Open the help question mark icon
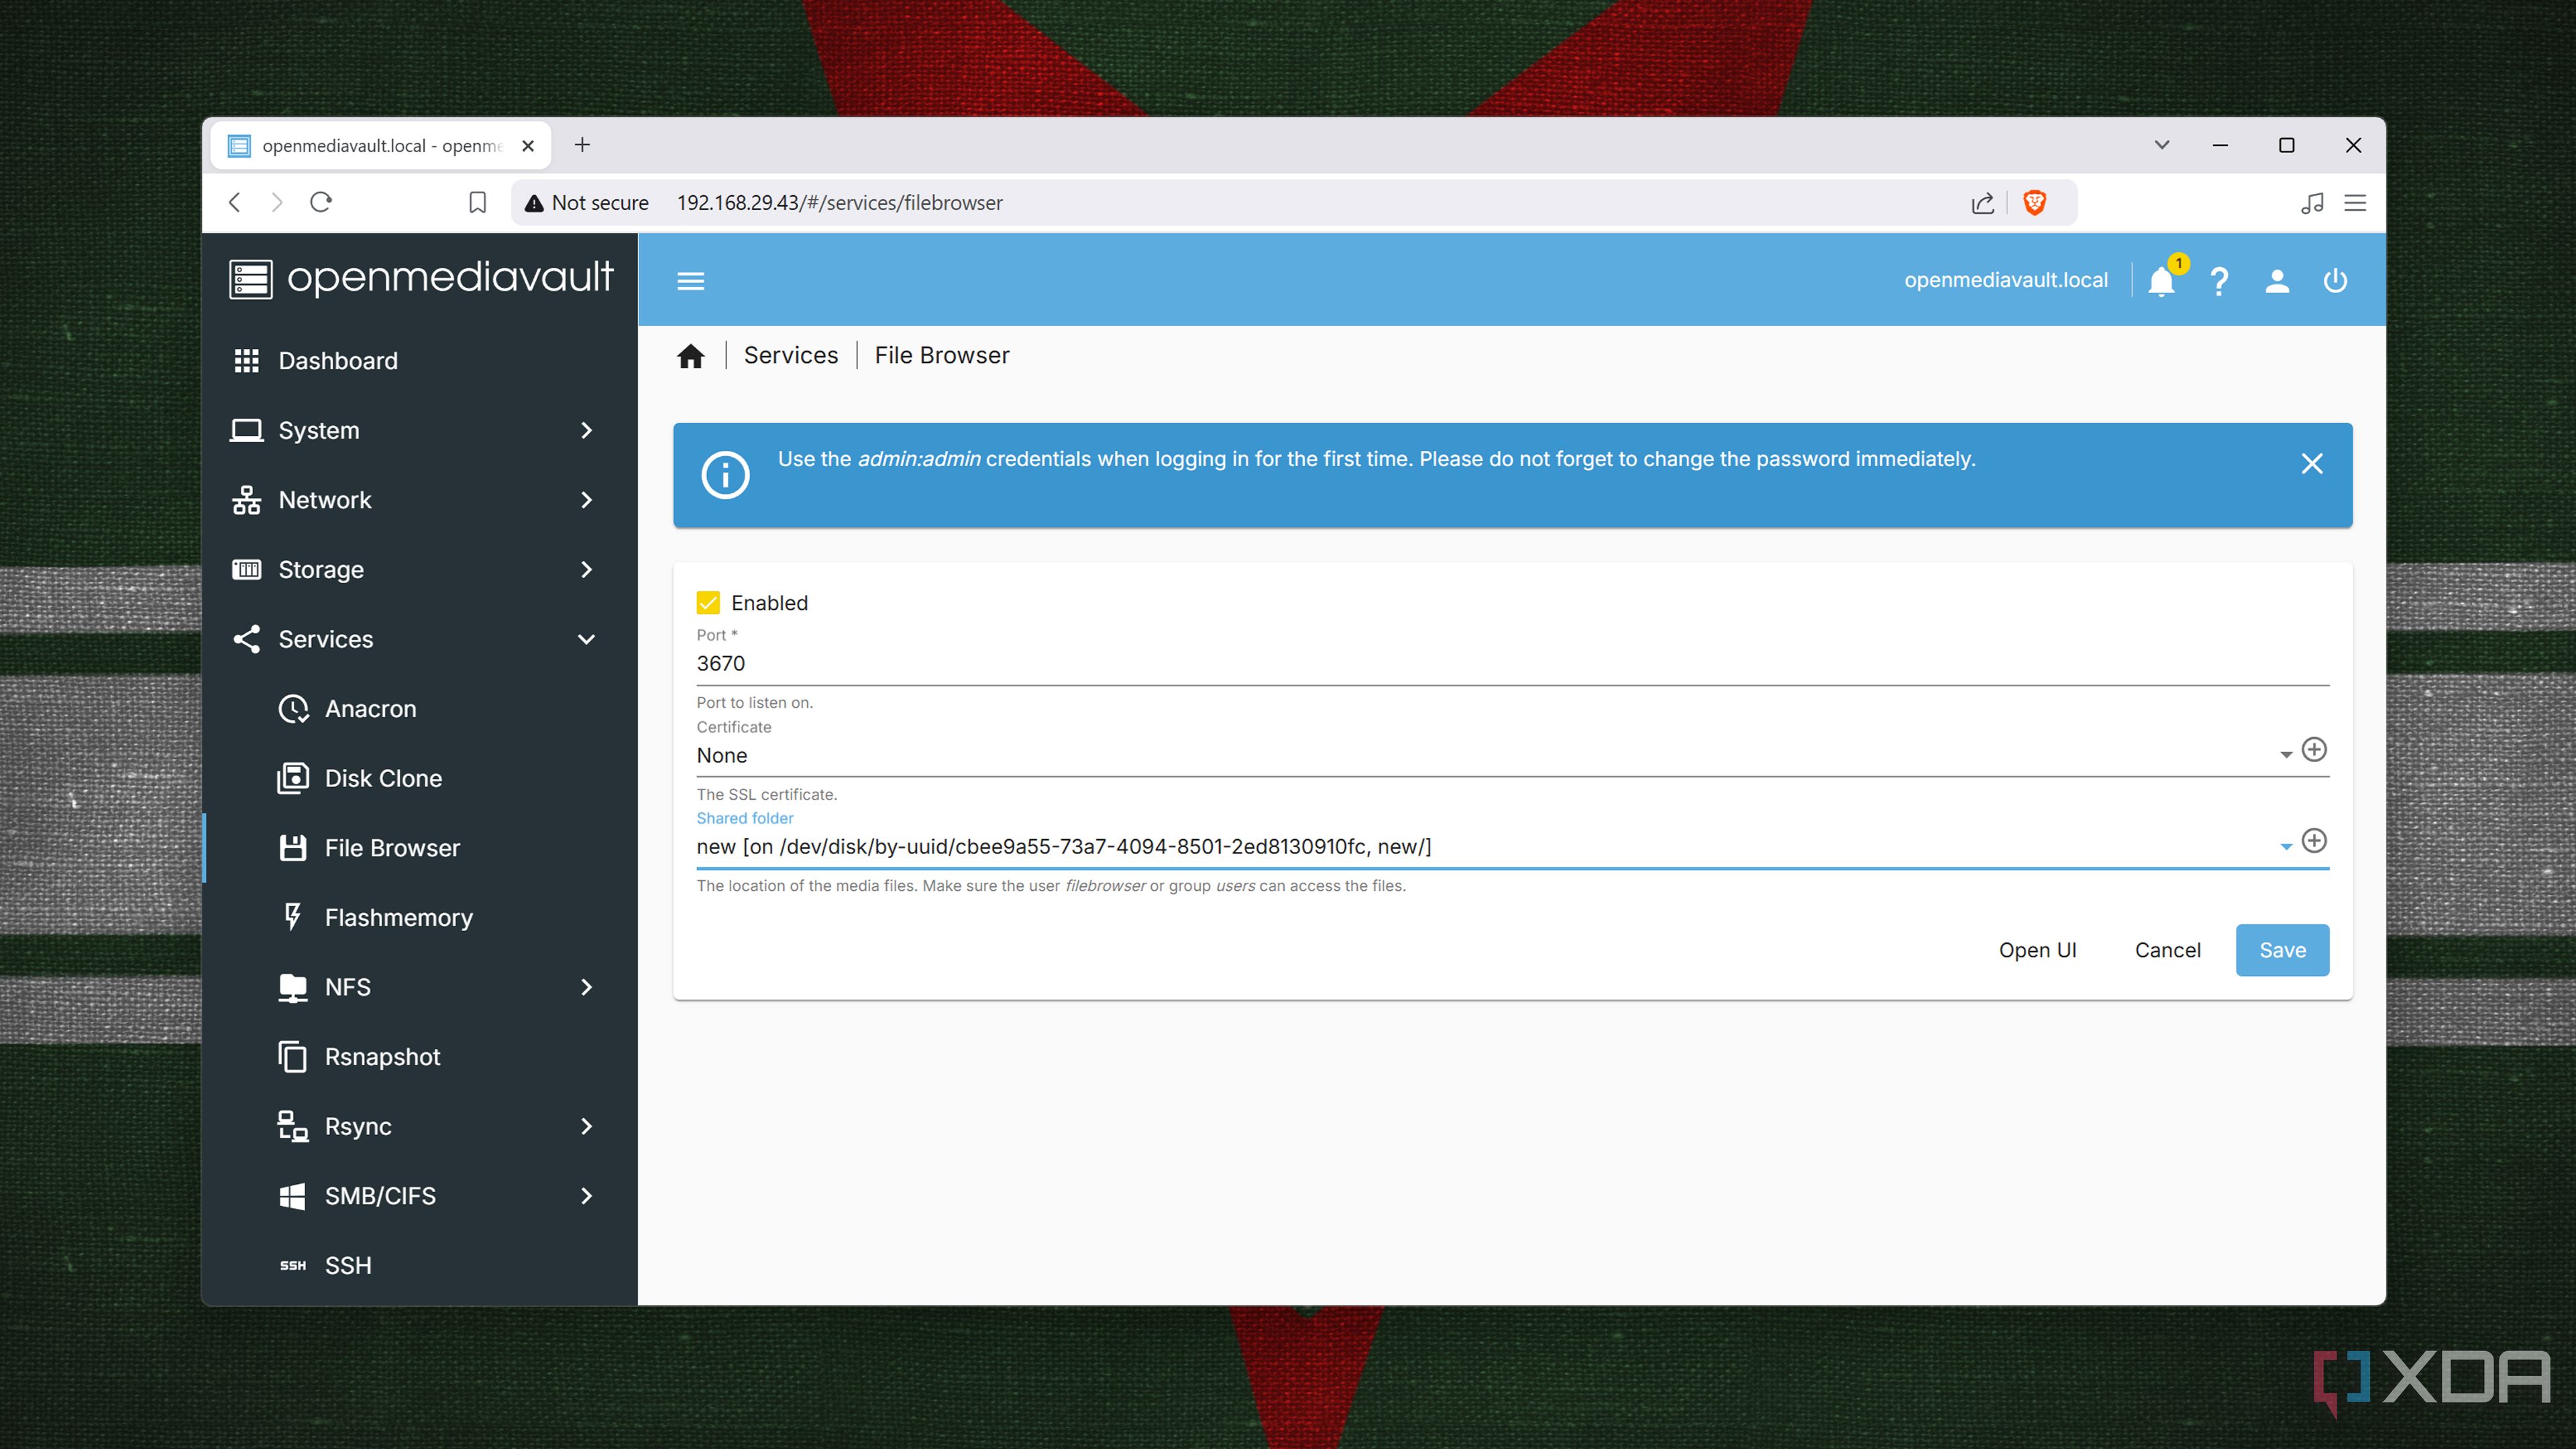 (2219, 281)
